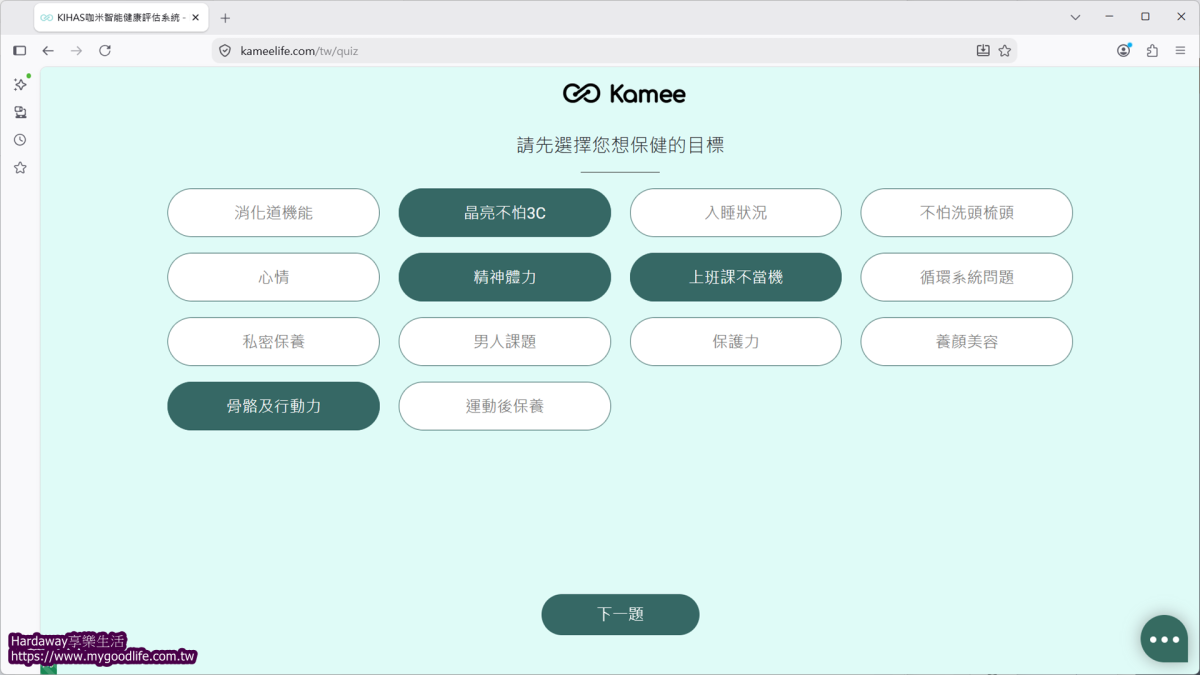Toggle the 私密保養 goal
The height and width of the screenshot is (675, 1200).
point(273,342)
